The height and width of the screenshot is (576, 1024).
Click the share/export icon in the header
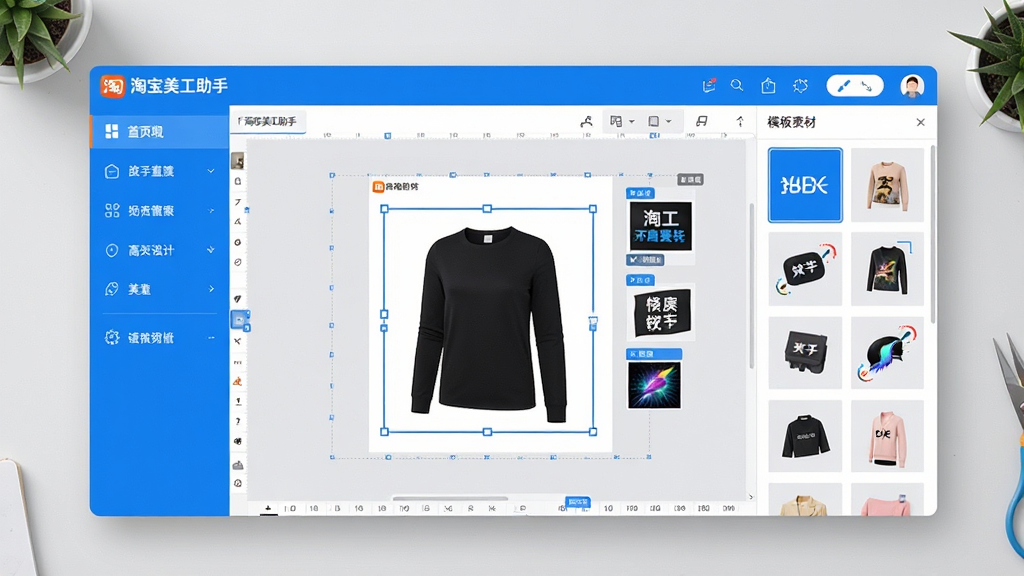(768, 86)
